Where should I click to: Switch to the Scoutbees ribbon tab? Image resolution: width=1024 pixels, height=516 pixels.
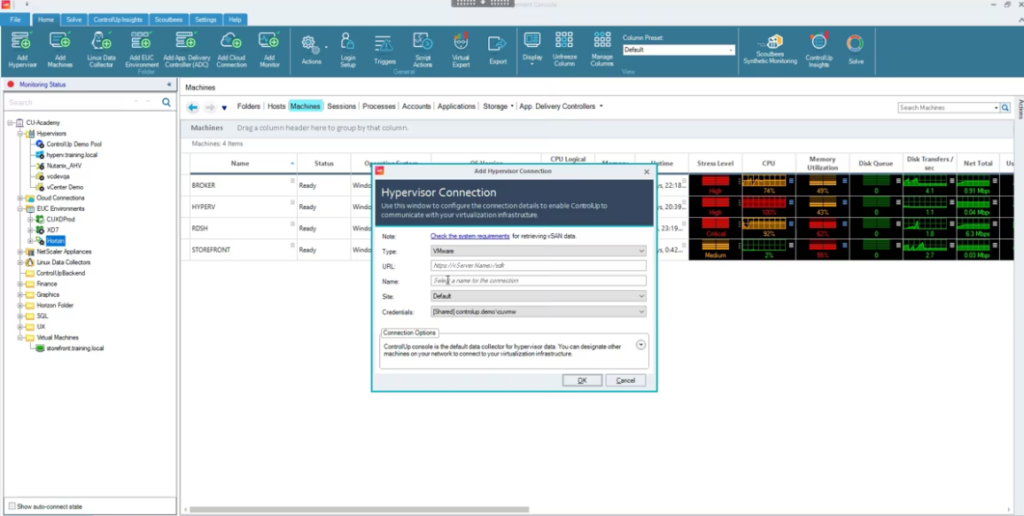[168, 20]
